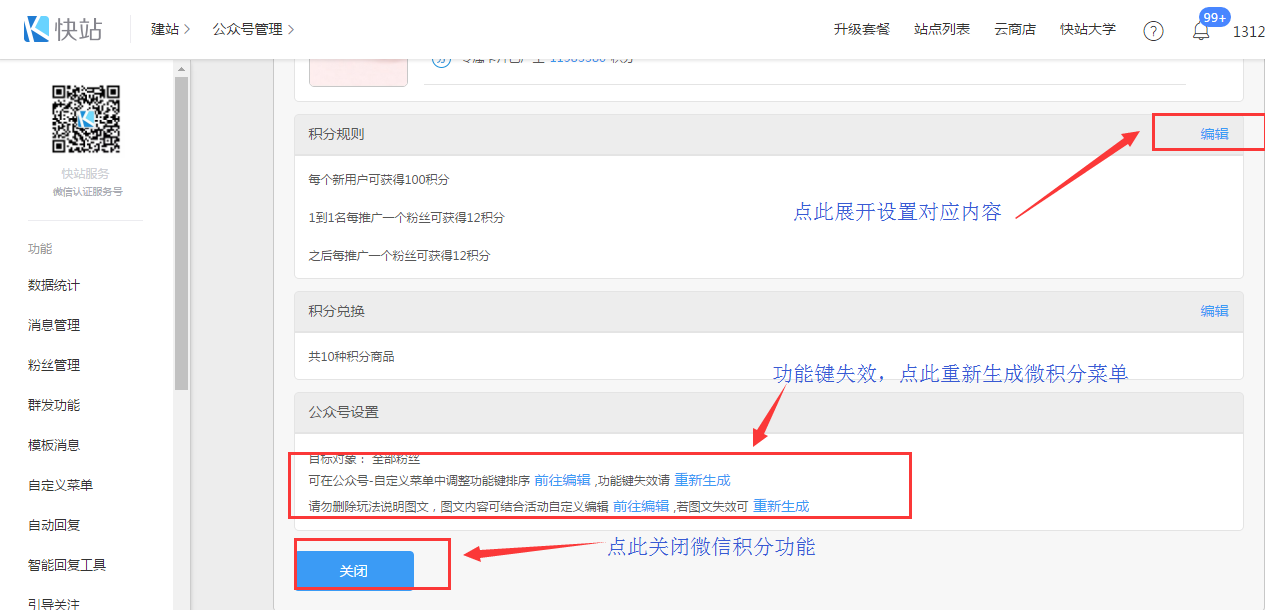The width and height of the screenshot is (1265, 610).
Task: Open 粉丝管理 in the sidebar
Action: [x=54, y=366]
